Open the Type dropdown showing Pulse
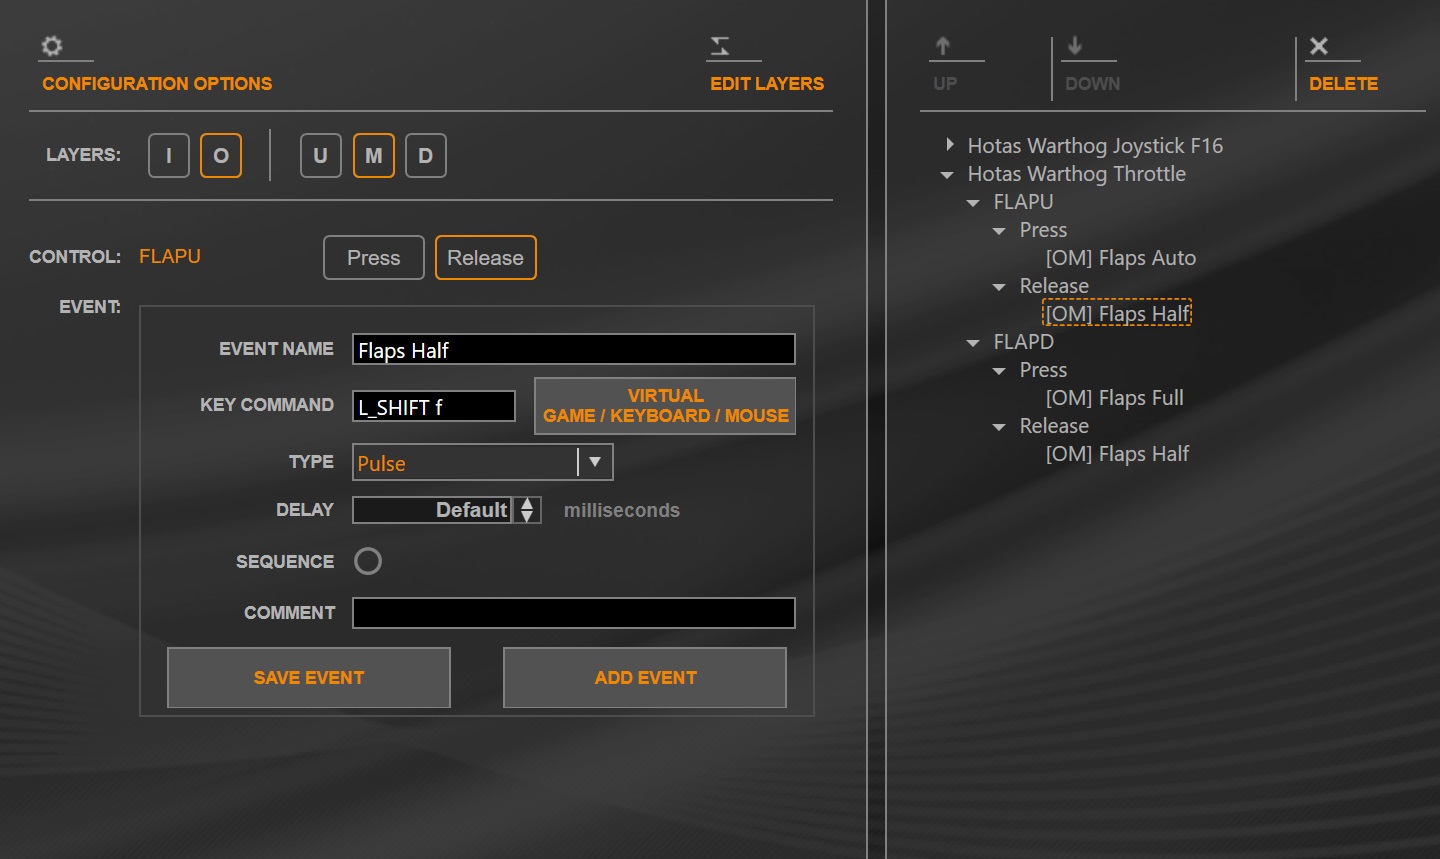The height and width of the screenshot is (859, 1440). pos(483,462)
